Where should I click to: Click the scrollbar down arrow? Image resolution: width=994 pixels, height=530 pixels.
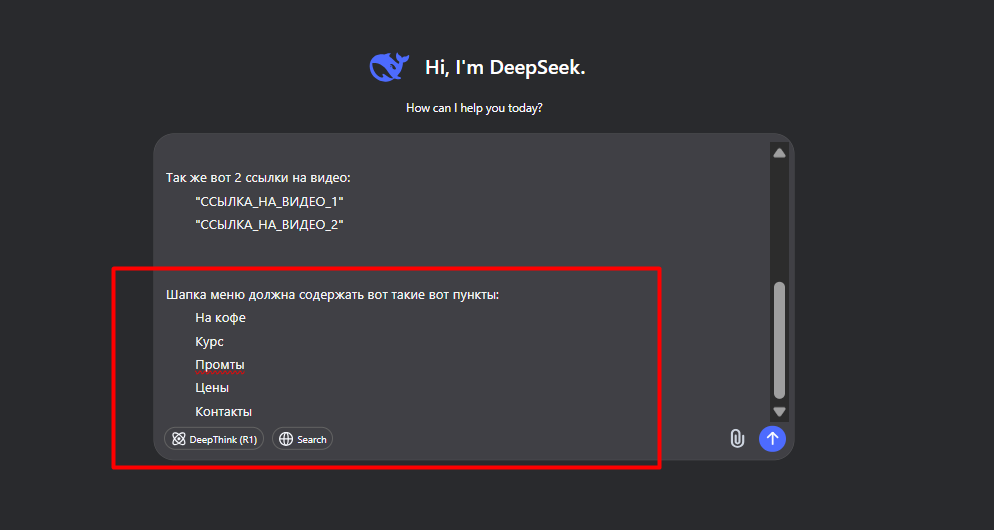779,412
